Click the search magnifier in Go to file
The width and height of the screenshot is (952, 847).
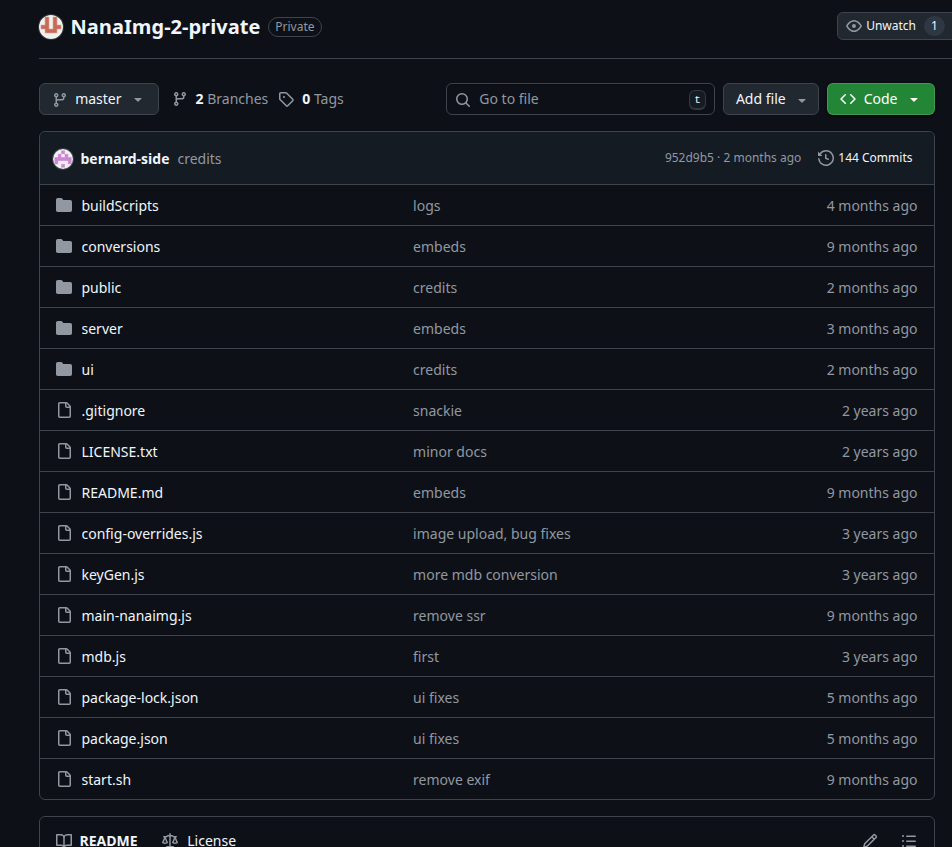coord(463,100)
